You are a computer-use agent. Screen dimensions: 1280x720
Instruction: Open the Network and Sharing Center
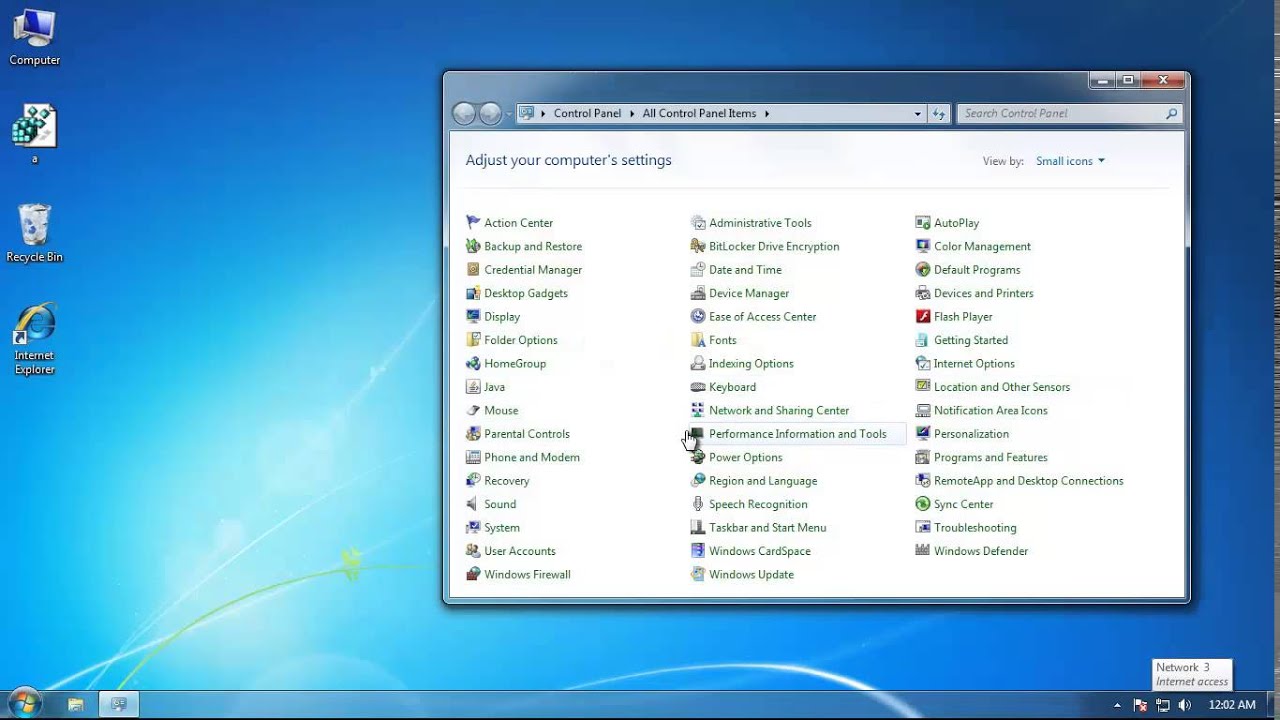point(778,410)
